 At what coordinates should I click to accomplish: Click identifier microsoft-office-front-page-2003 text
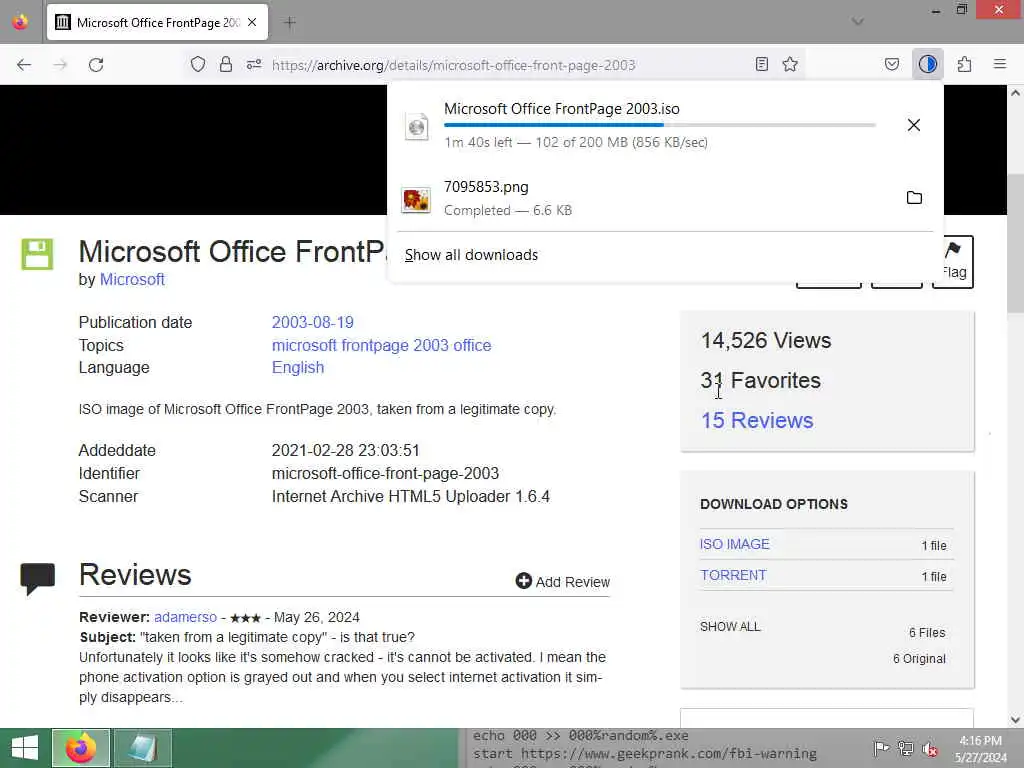point(385,473)
